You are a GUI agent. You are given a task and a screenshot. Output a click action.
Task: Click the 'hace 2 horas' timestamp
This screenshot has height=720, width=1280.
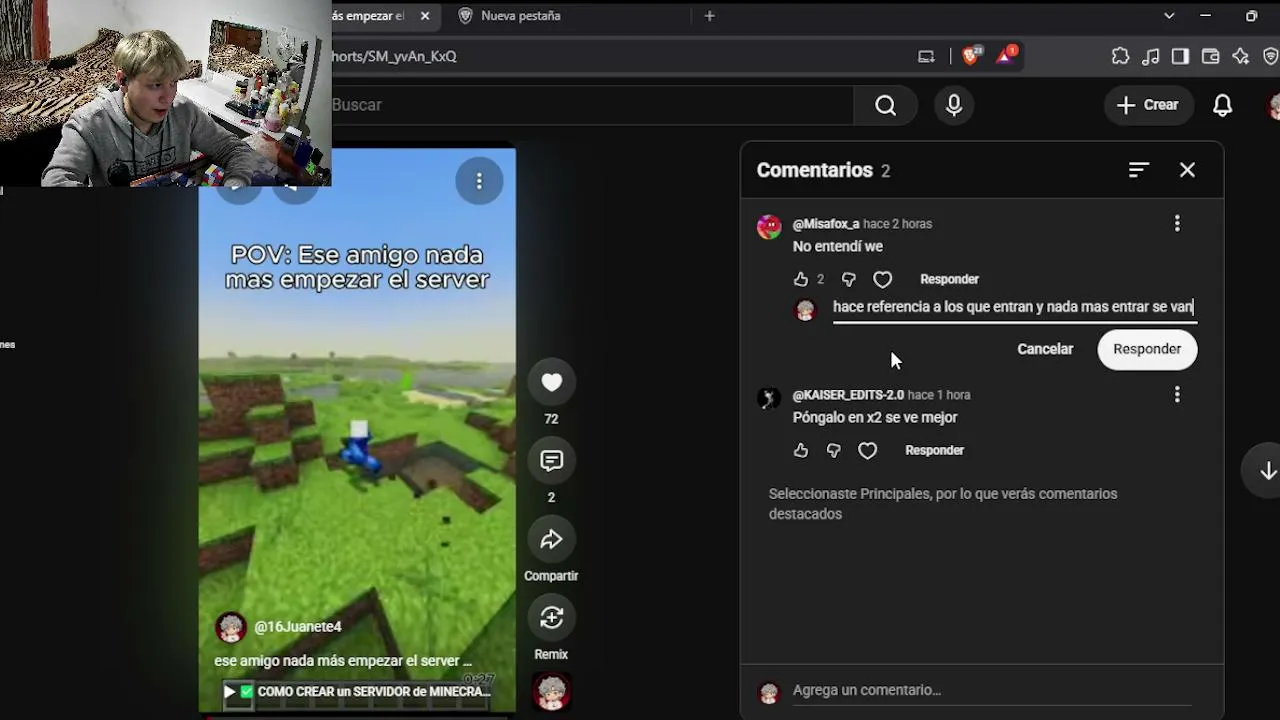coord(897,224)
